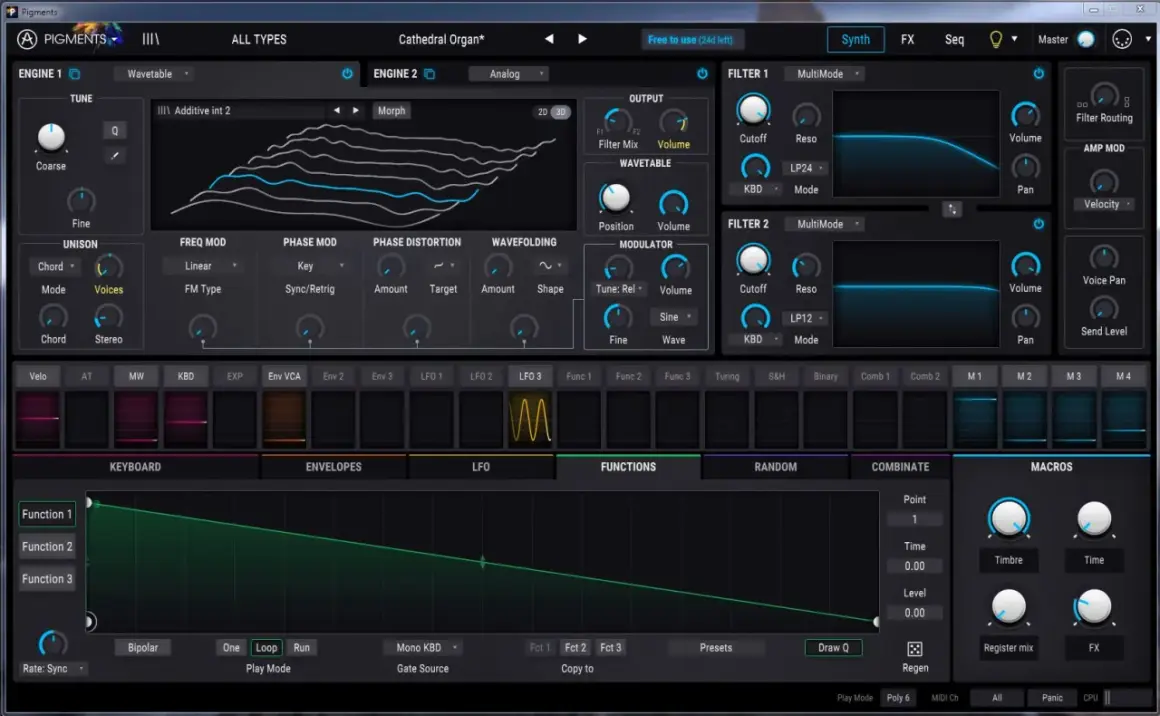Toggle Filter 2 power button
1160x716 pixels.
point(1039,224)
